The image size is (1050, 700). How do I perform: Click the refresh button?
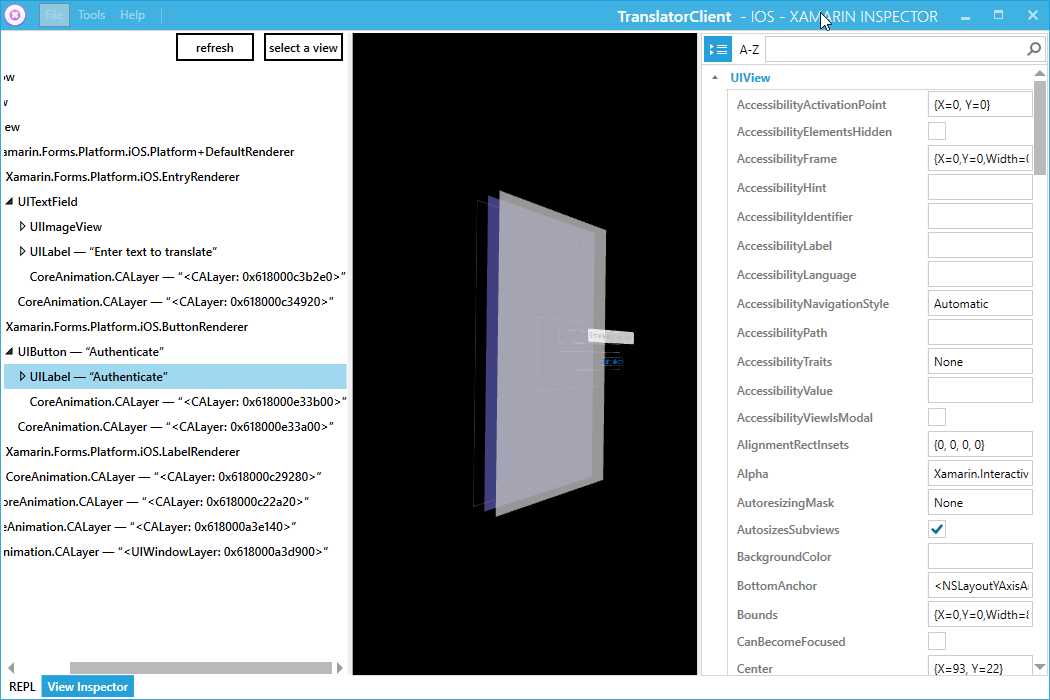coord(215,48)
